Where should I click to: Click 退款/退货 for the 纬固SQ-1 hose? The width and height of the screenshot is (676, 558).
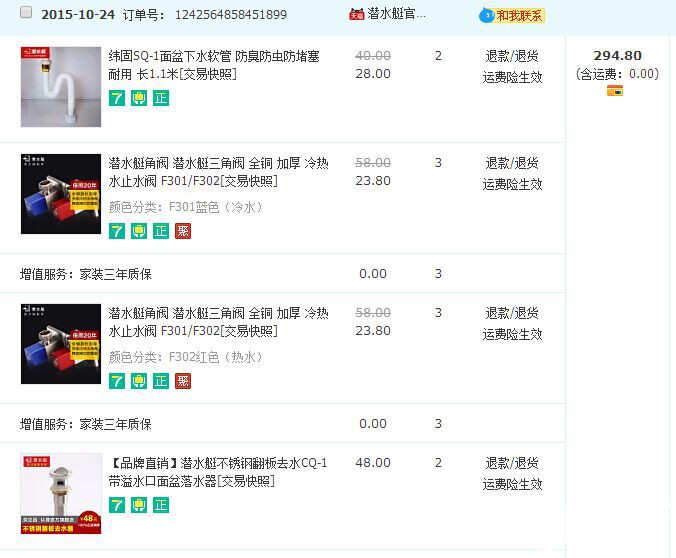pos(512,56)
